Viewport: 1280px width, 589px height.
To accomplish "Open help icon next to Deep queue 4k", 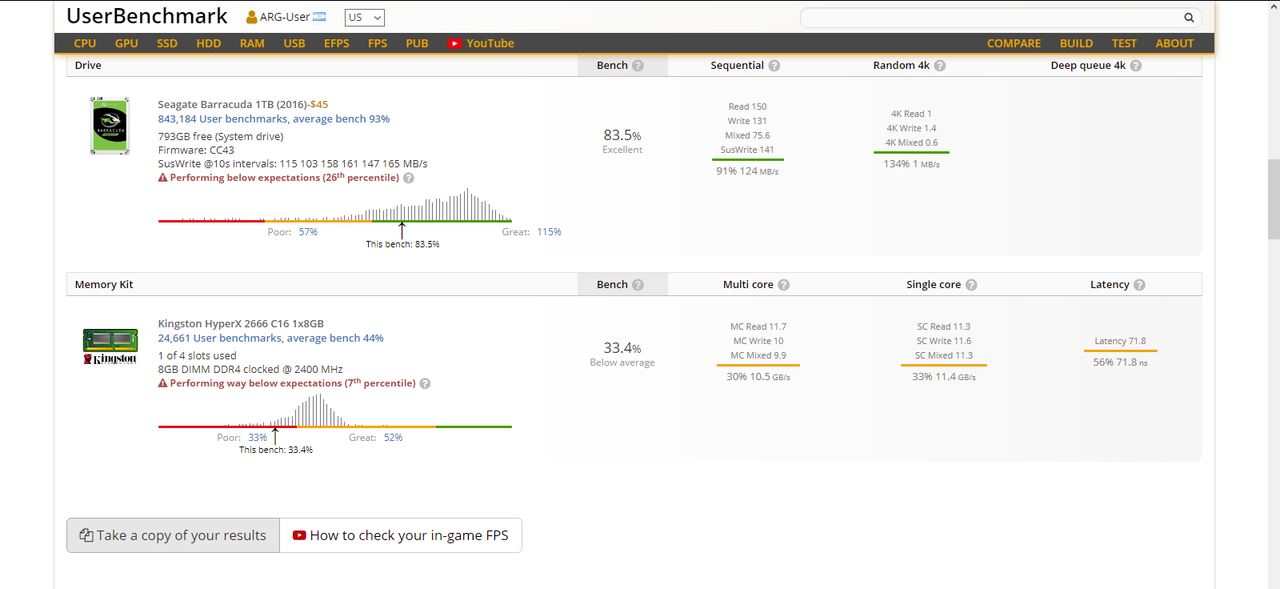I will coord(1136,66).
